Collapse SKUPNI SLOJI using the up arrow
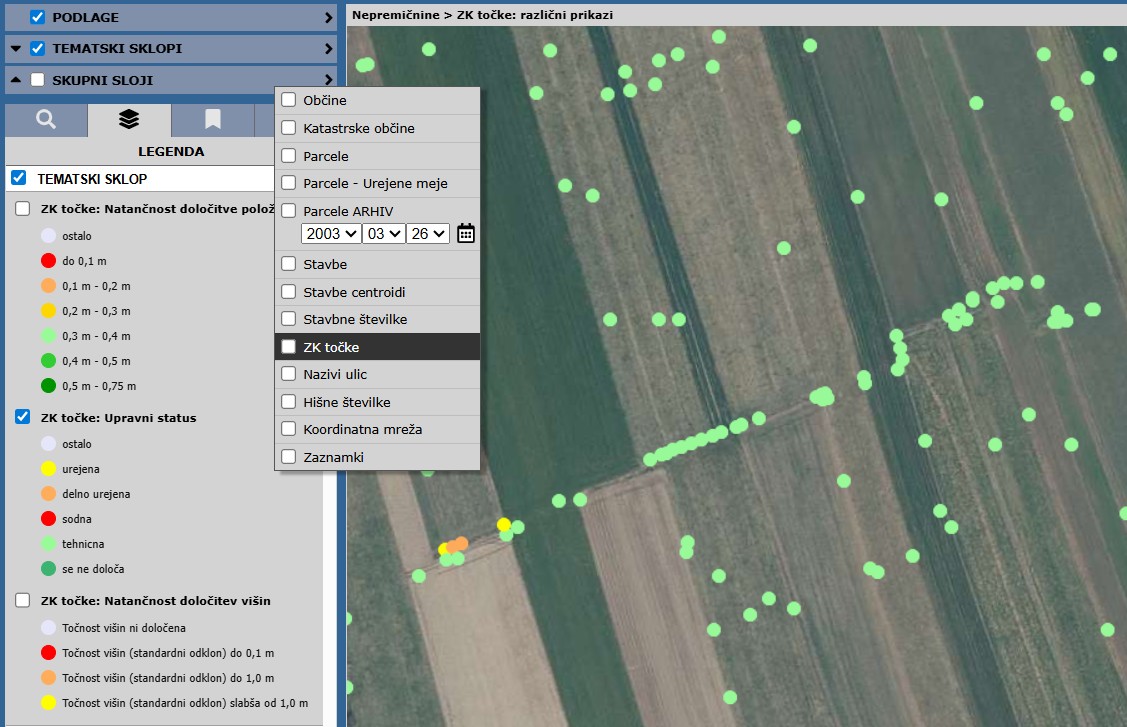 (x=15, y=80)
